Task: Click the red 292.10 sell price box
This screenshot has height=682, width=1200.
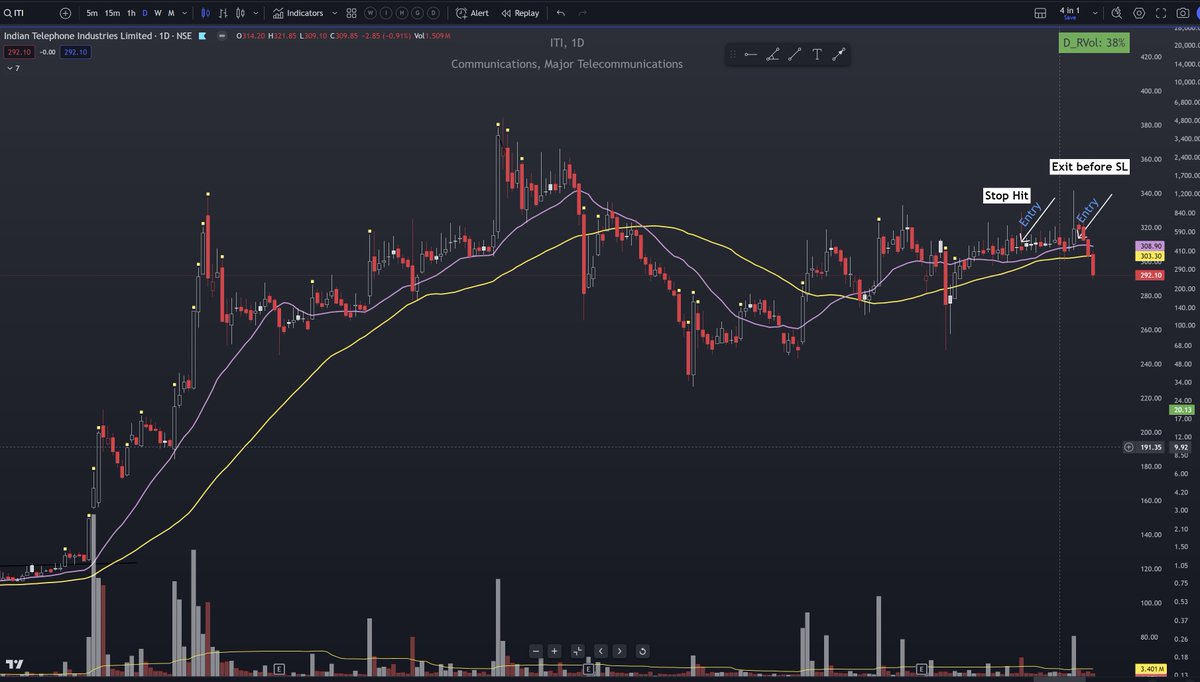Action: pos(18,52)
